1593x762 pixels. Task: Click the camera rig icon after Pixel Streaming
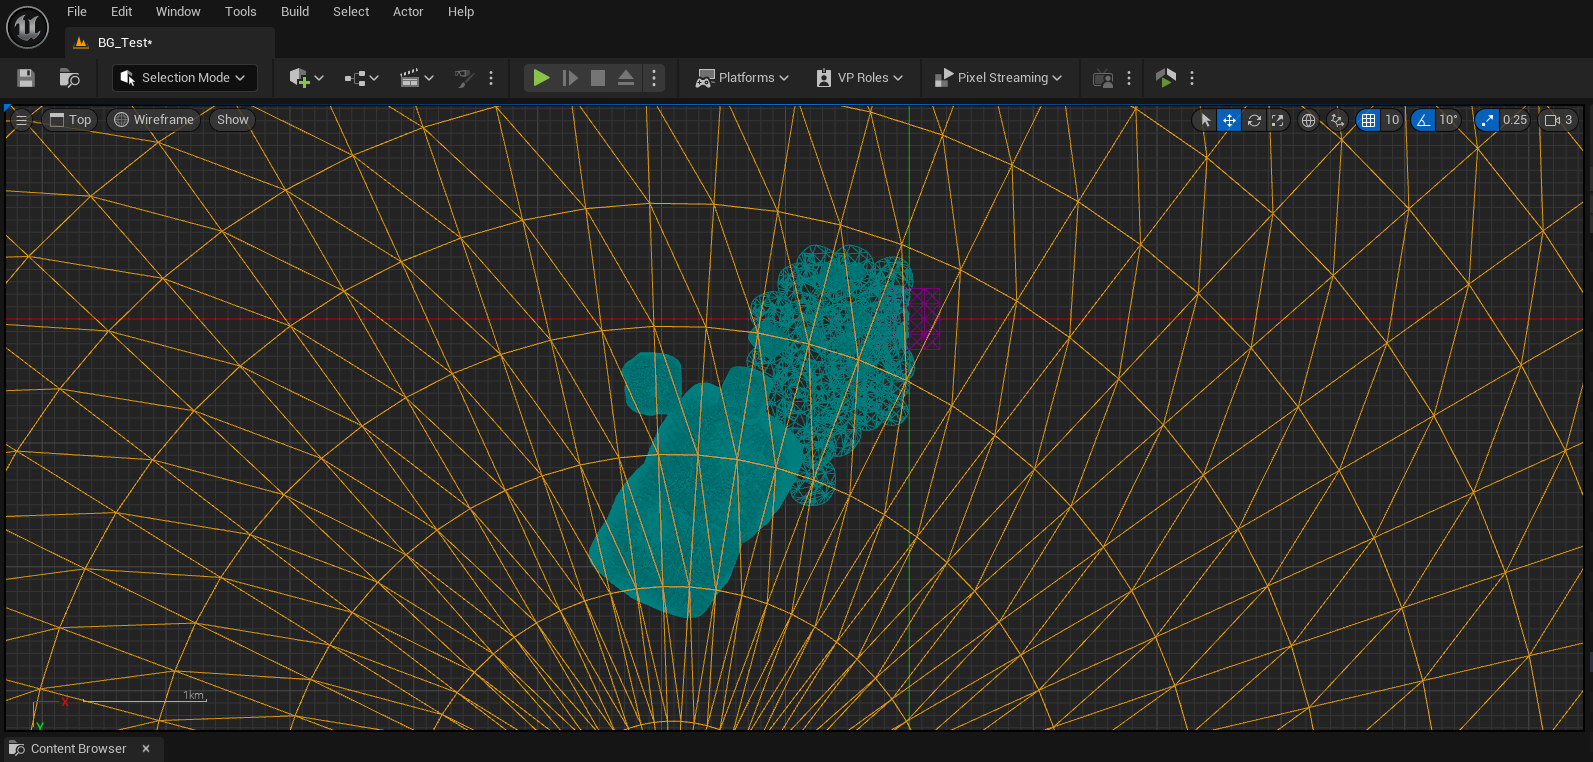tap(1103, 78)
